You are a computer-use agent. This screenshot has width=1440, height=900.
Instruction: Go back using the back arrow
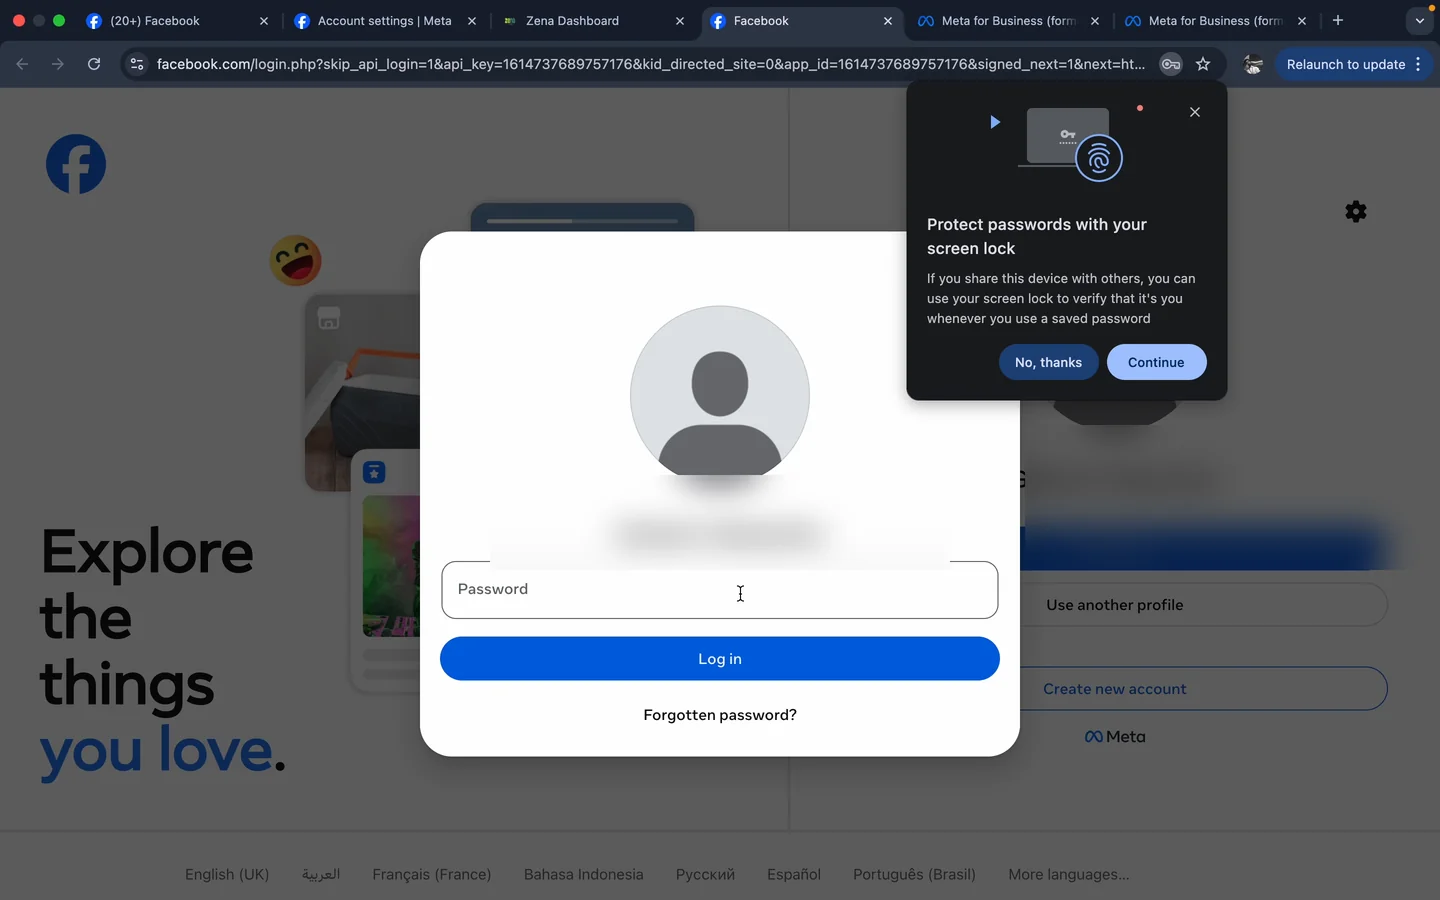(x=22, y=64)
